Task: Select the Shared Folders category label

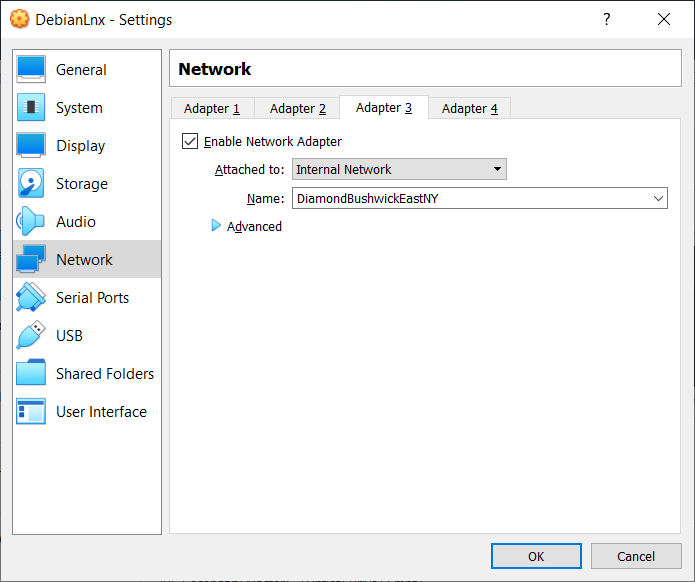Action: (105, 374)
